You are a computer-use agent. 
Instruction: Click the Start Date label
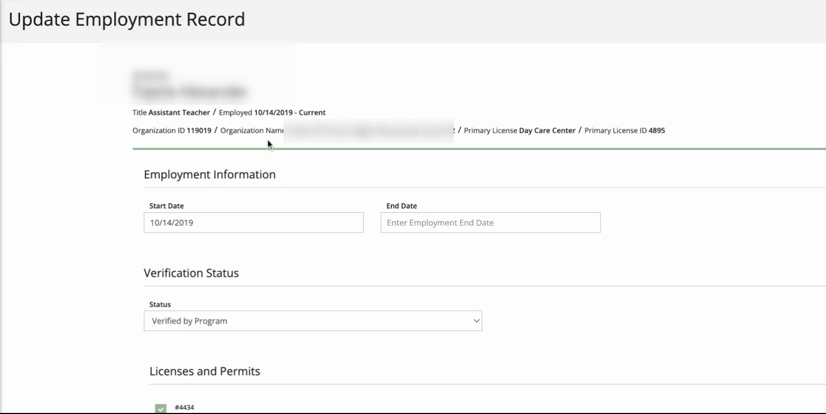click(166, 206)
